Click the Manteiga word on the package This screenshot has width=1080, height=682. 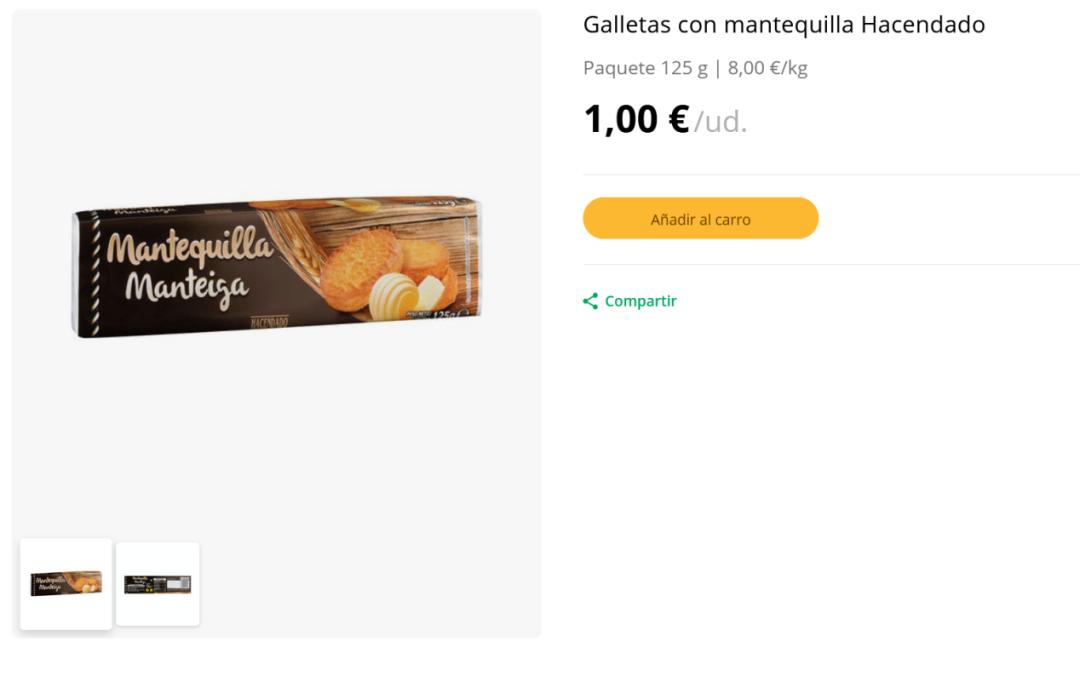[186, 287]
